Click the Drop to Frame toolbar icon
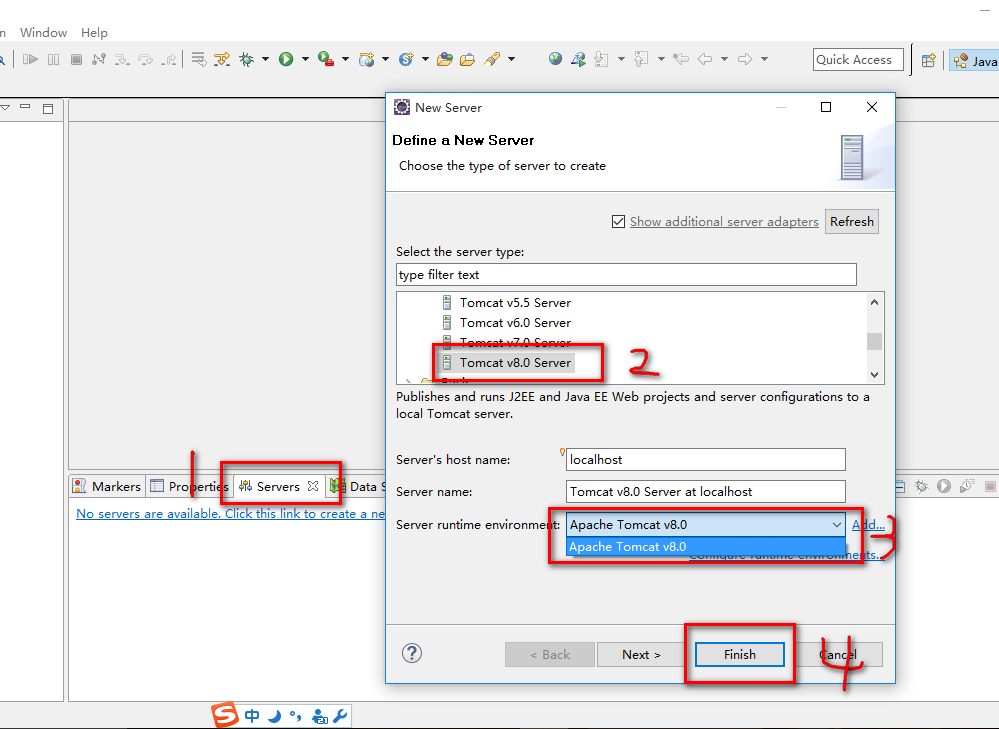The height and width of the screenshot is (729, 999). click(x=199, y=59)
